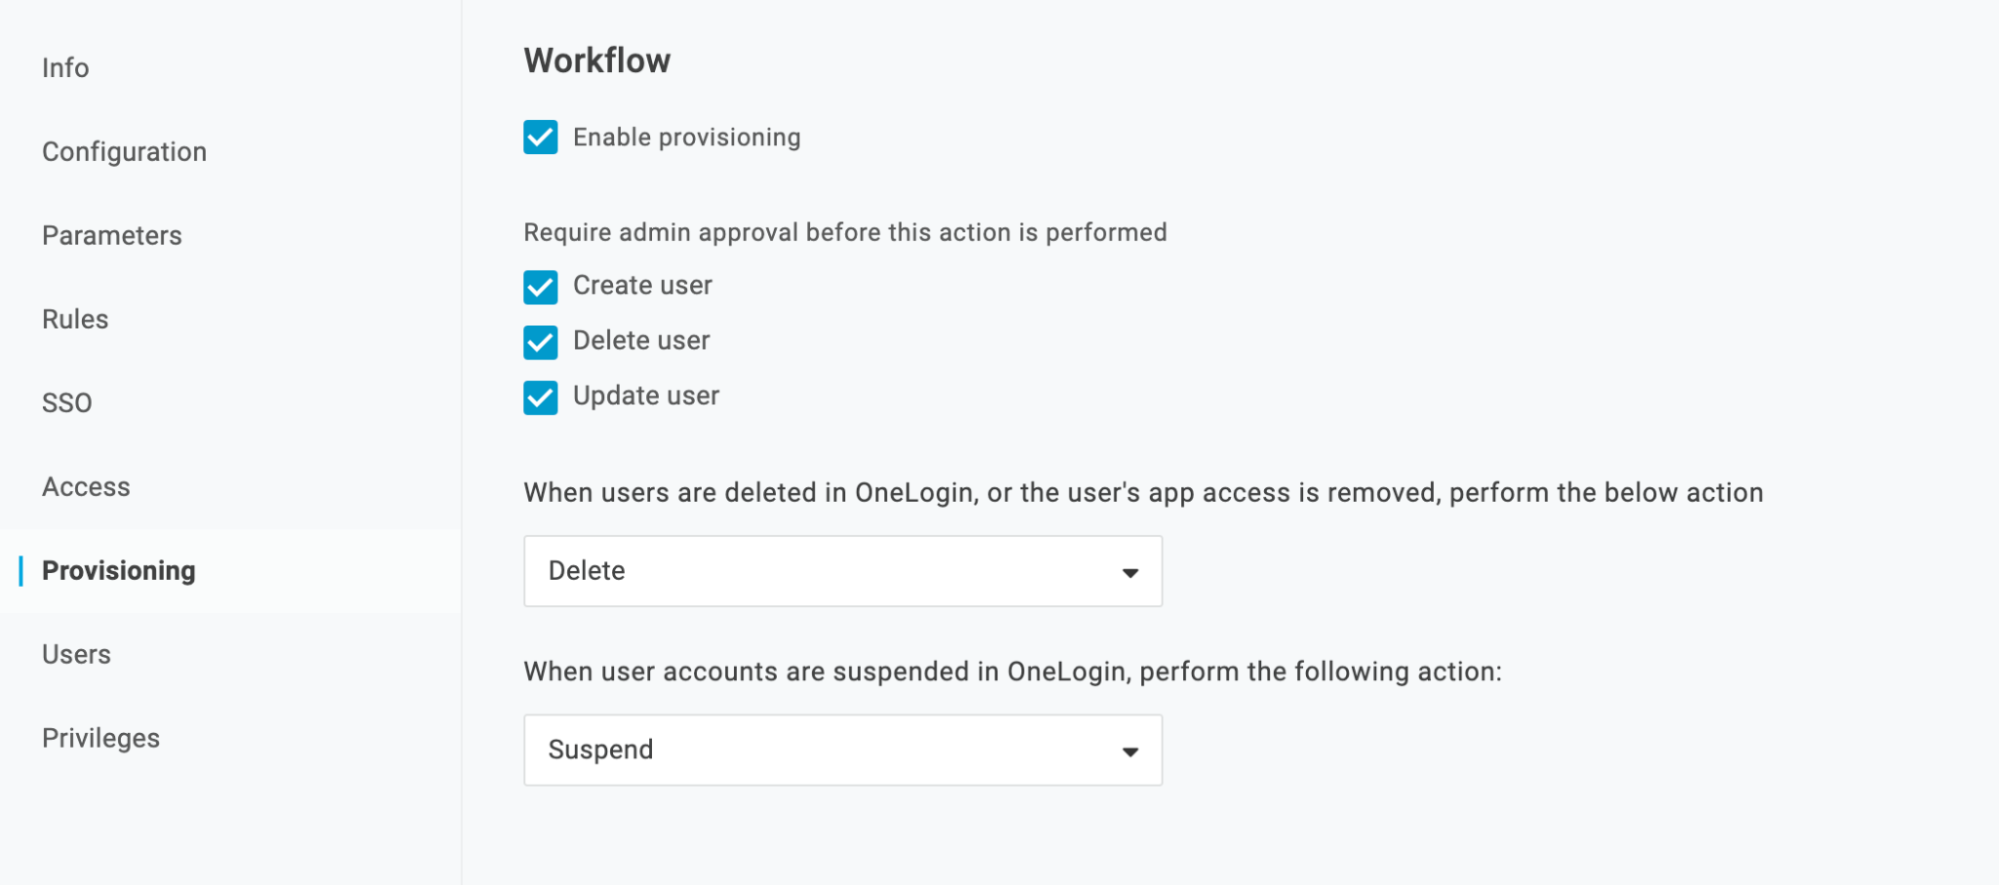Open the Delete action dropdown
1999x886 pixels.
[842, 571]
